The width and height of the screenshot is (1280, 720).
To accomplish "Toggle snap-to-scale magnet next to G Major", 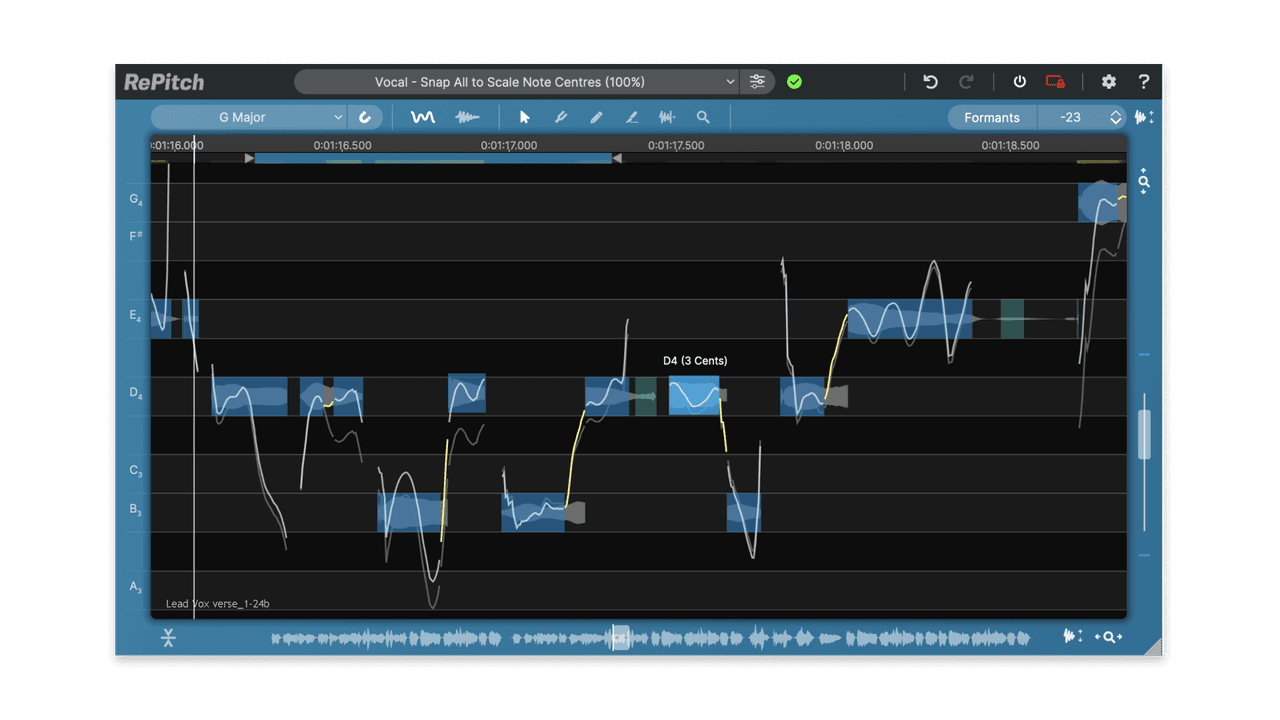I will click(x=365, y=117).
